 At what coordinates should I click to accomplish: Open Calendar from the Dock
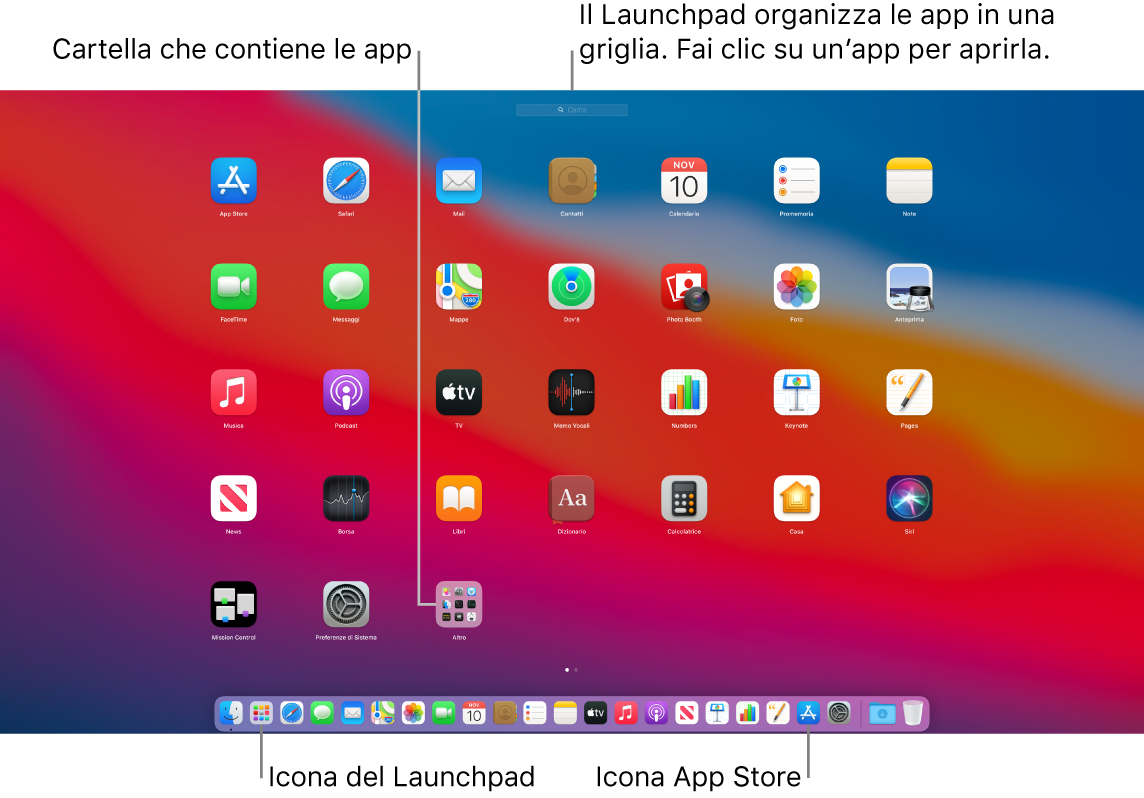(474, 713)
